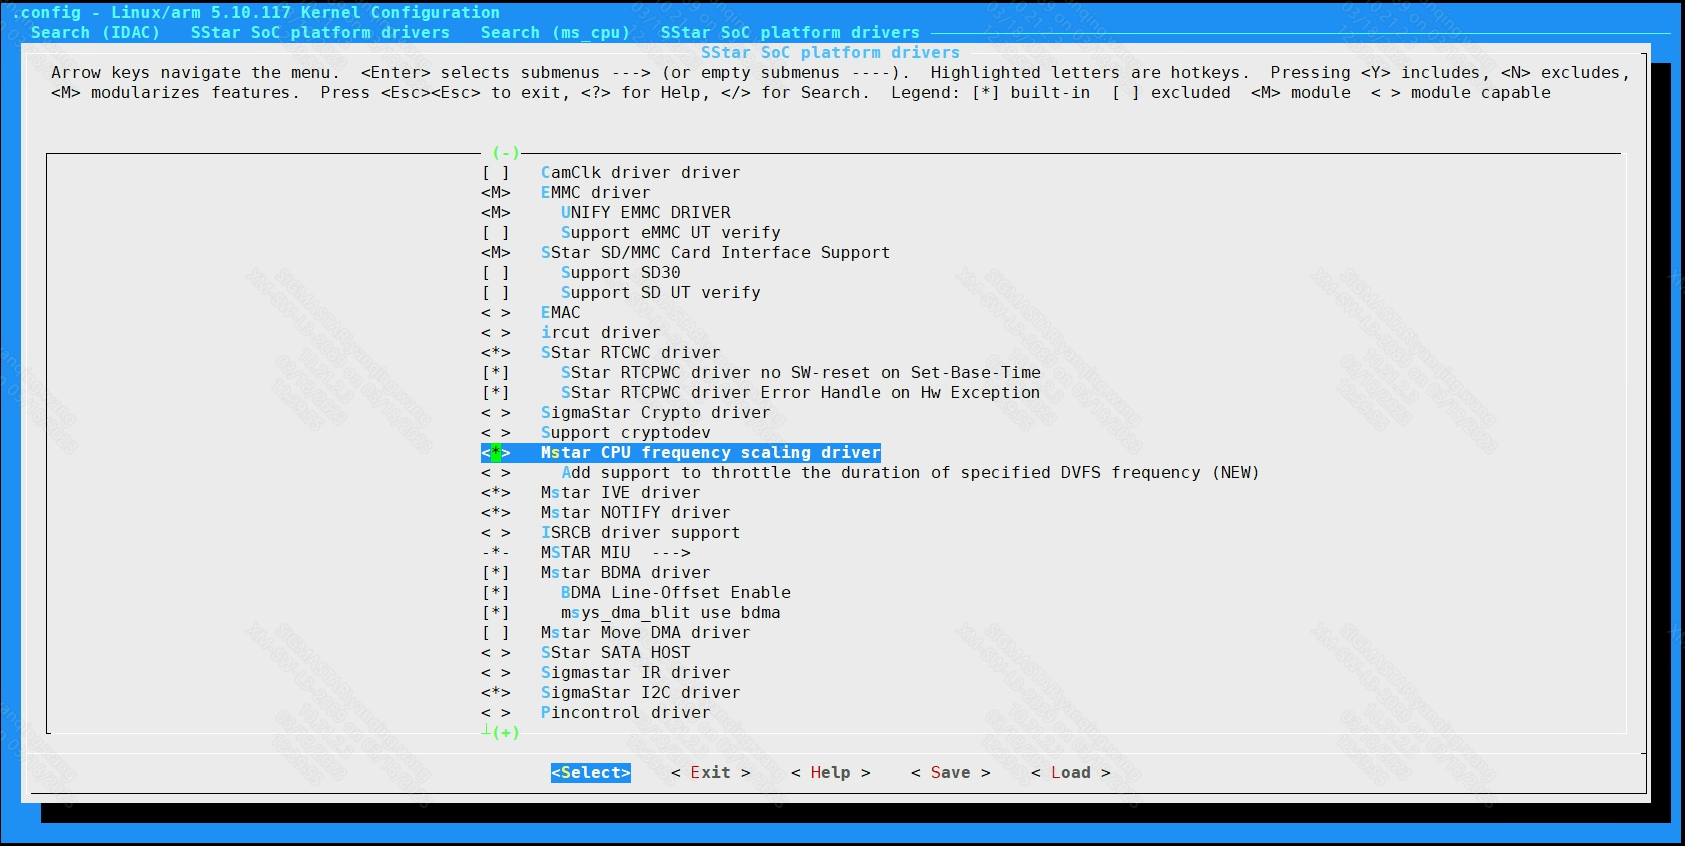1685x846 pixels.
Task: Click the Select button
Action: coord(591,772)
